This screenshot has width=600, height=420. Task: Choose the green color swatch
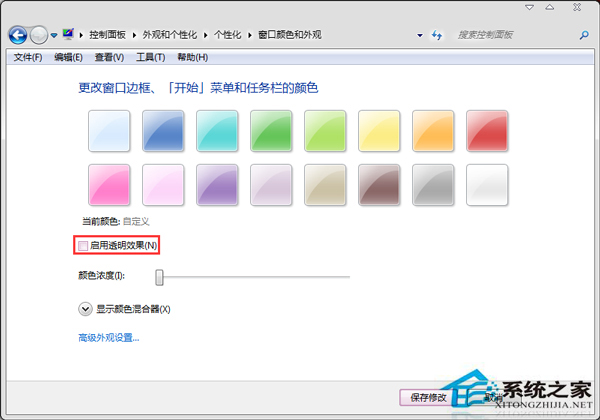[x=271, y=131]
